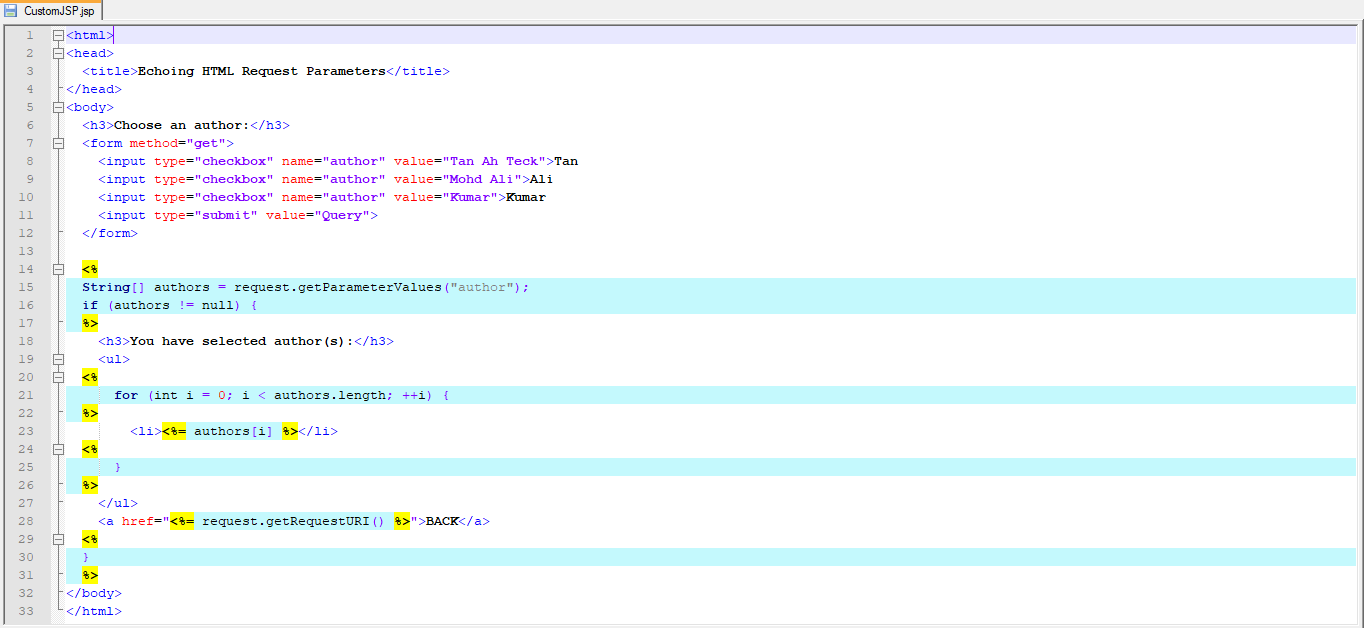Click 'authors.length' in the for loop

tap(330, 395)
